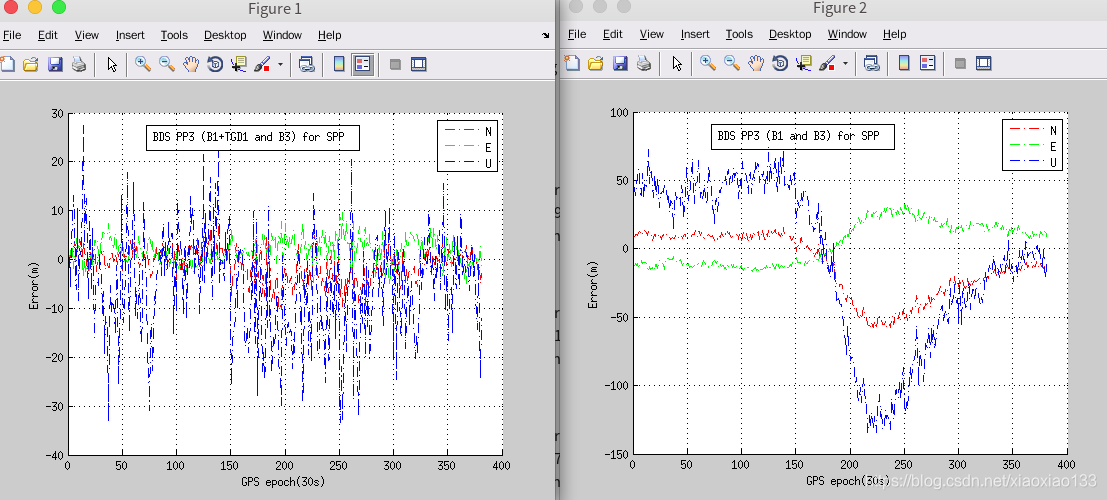This screenshot has width=1107, height=500.
Task: Open brush color dropdown arrow in Figure 1
Action: point(280,64)
